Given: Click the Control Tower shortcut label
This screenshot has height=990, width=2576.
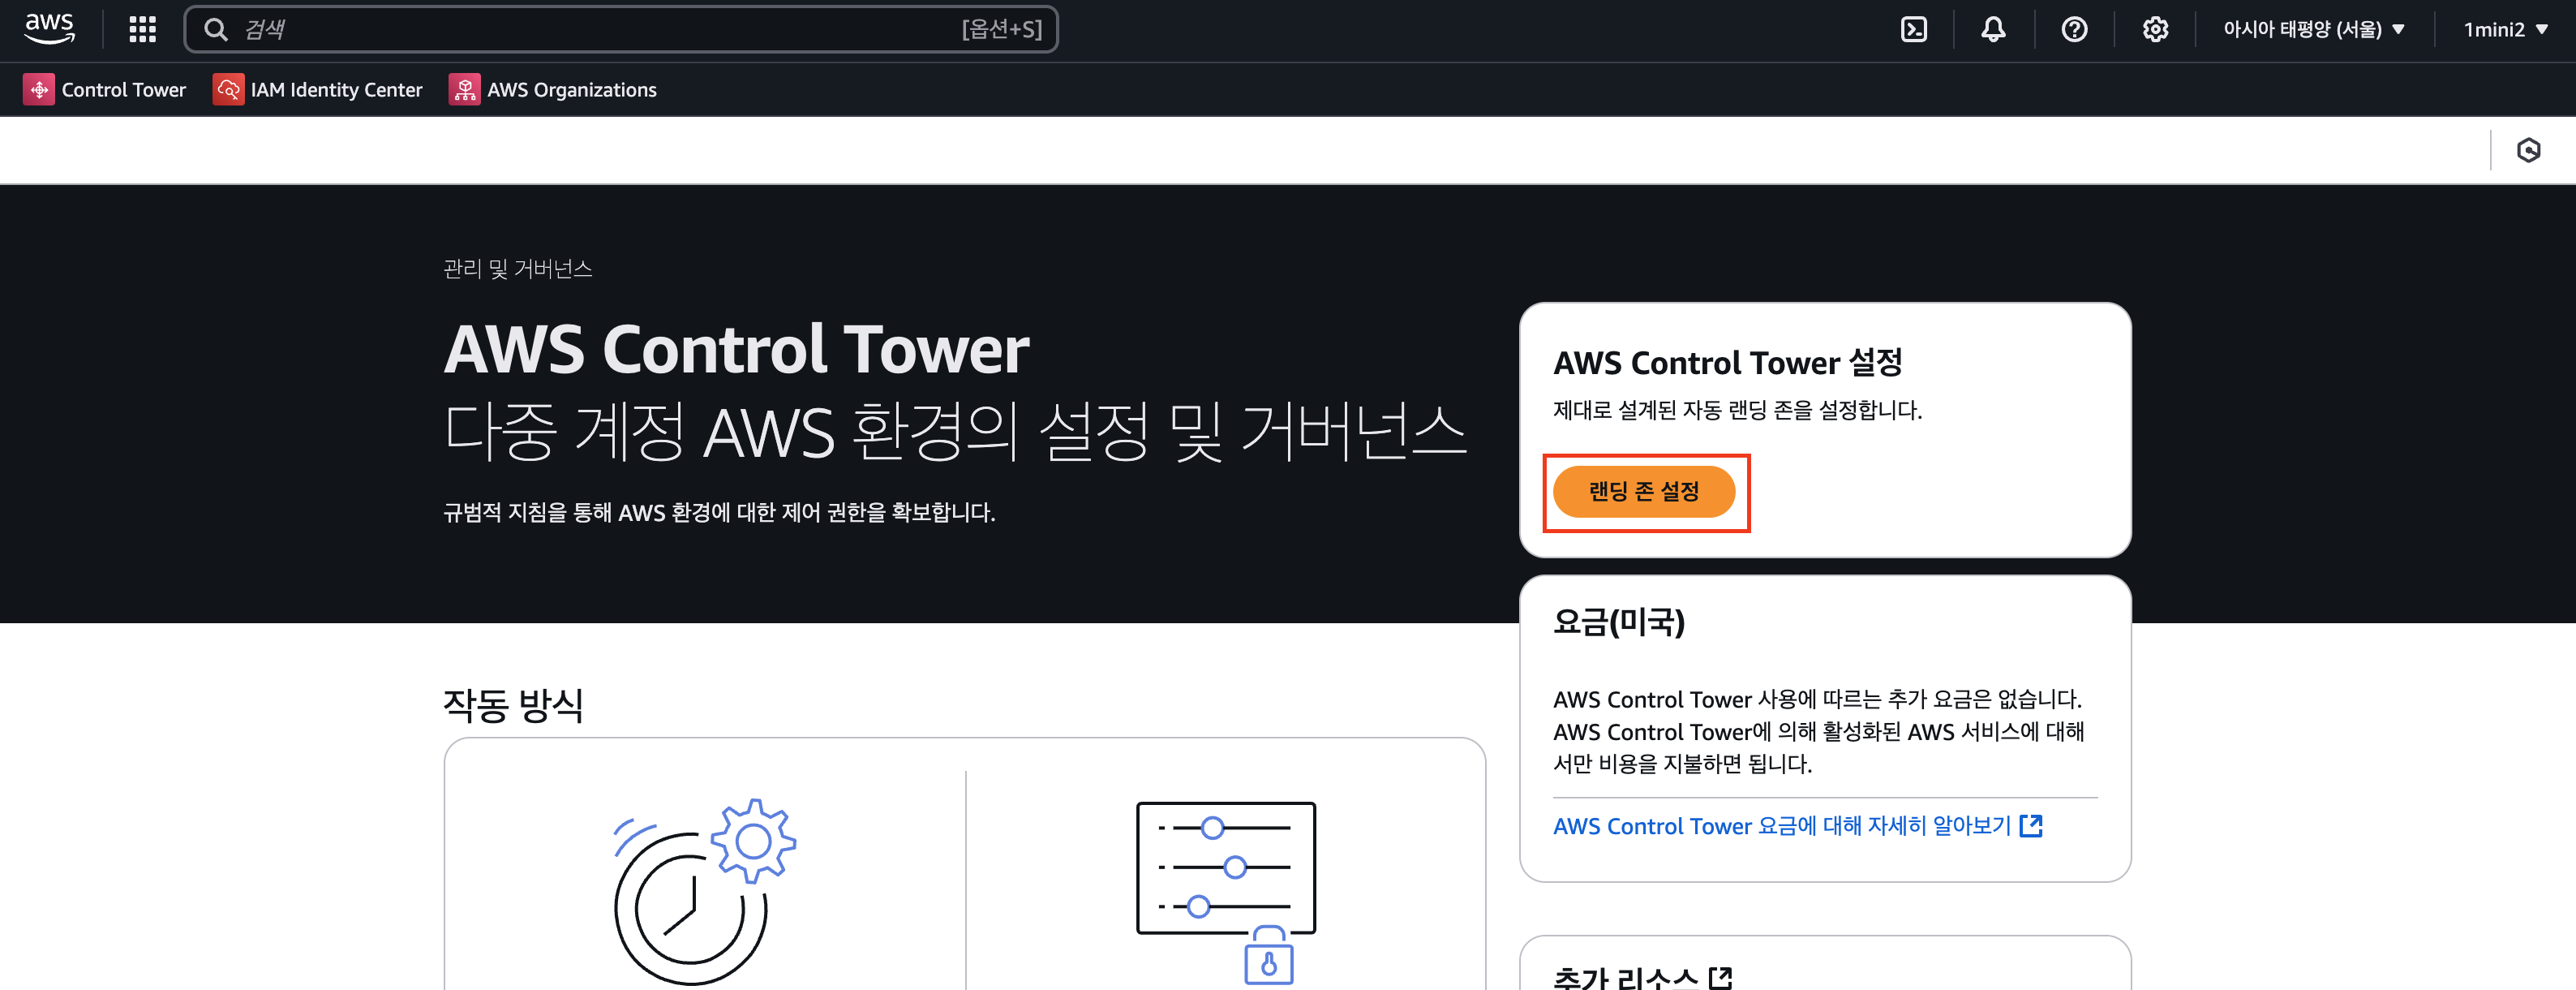Looking at the screenshot, I should click(124, 90).
